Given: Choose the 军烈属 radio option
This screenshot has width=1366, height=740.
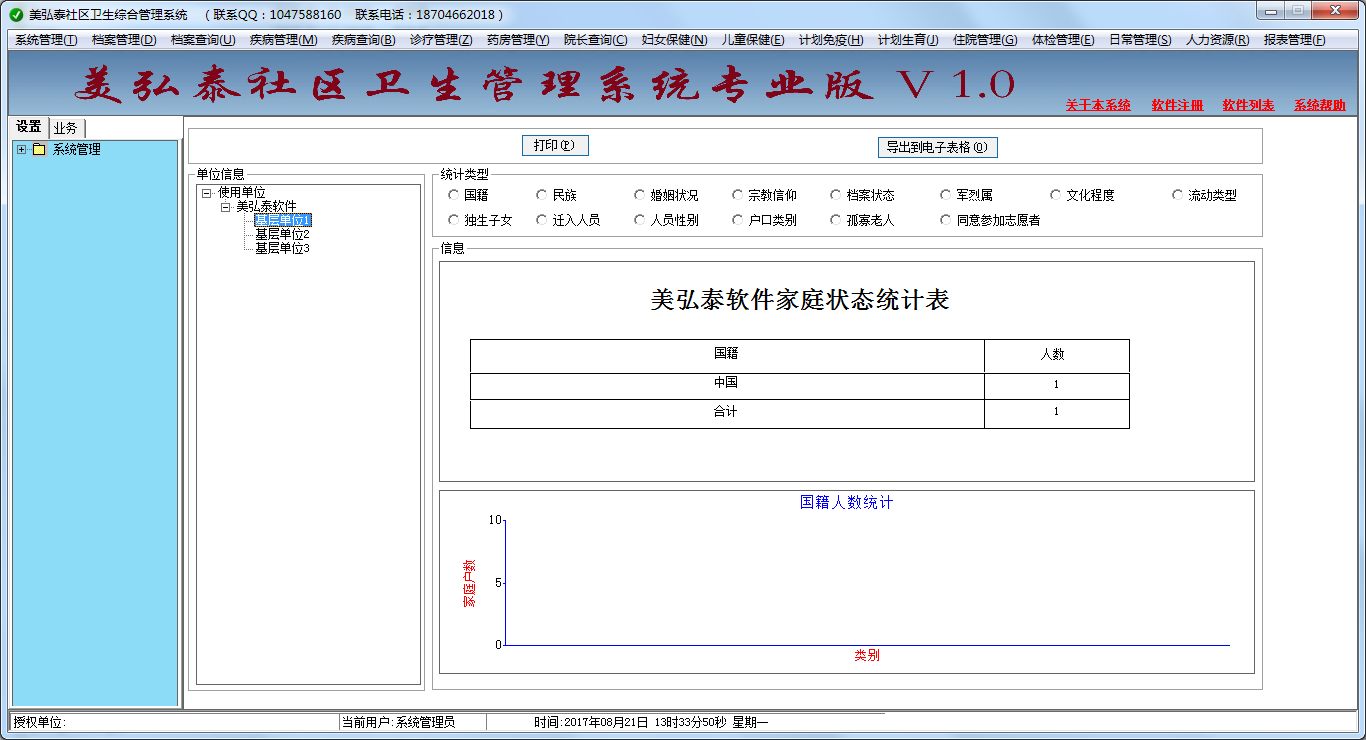Looking at the screenshot, I should [x=946, y=195].
